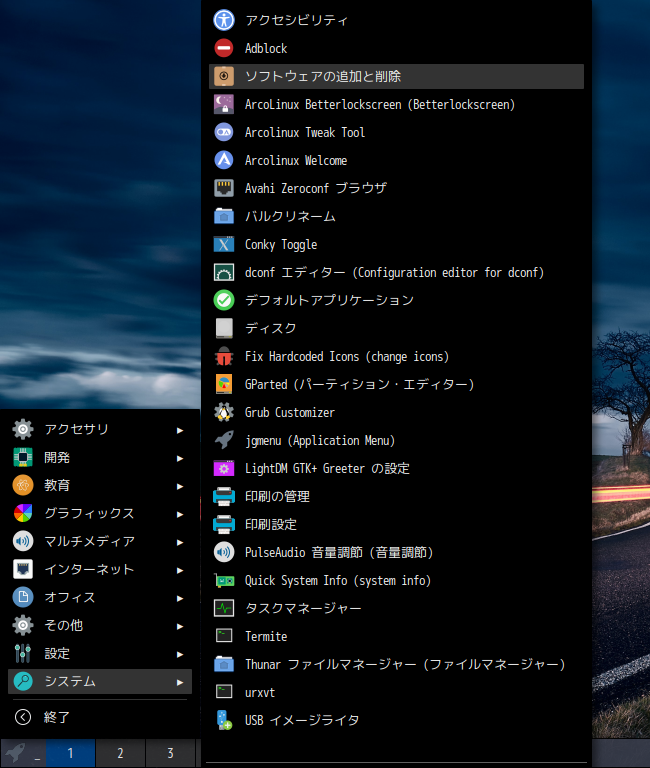650x768 pixels.
Task: Expand the グラフィックス submenu arrow
Action: [x=180, y=514]
